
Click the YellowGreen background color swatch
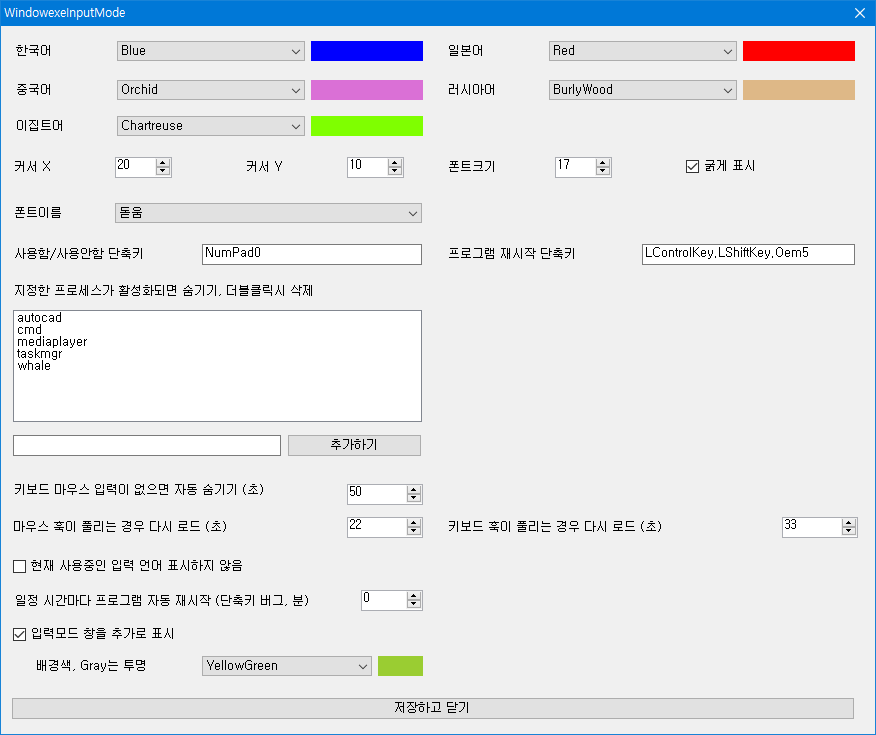point(400,666)
